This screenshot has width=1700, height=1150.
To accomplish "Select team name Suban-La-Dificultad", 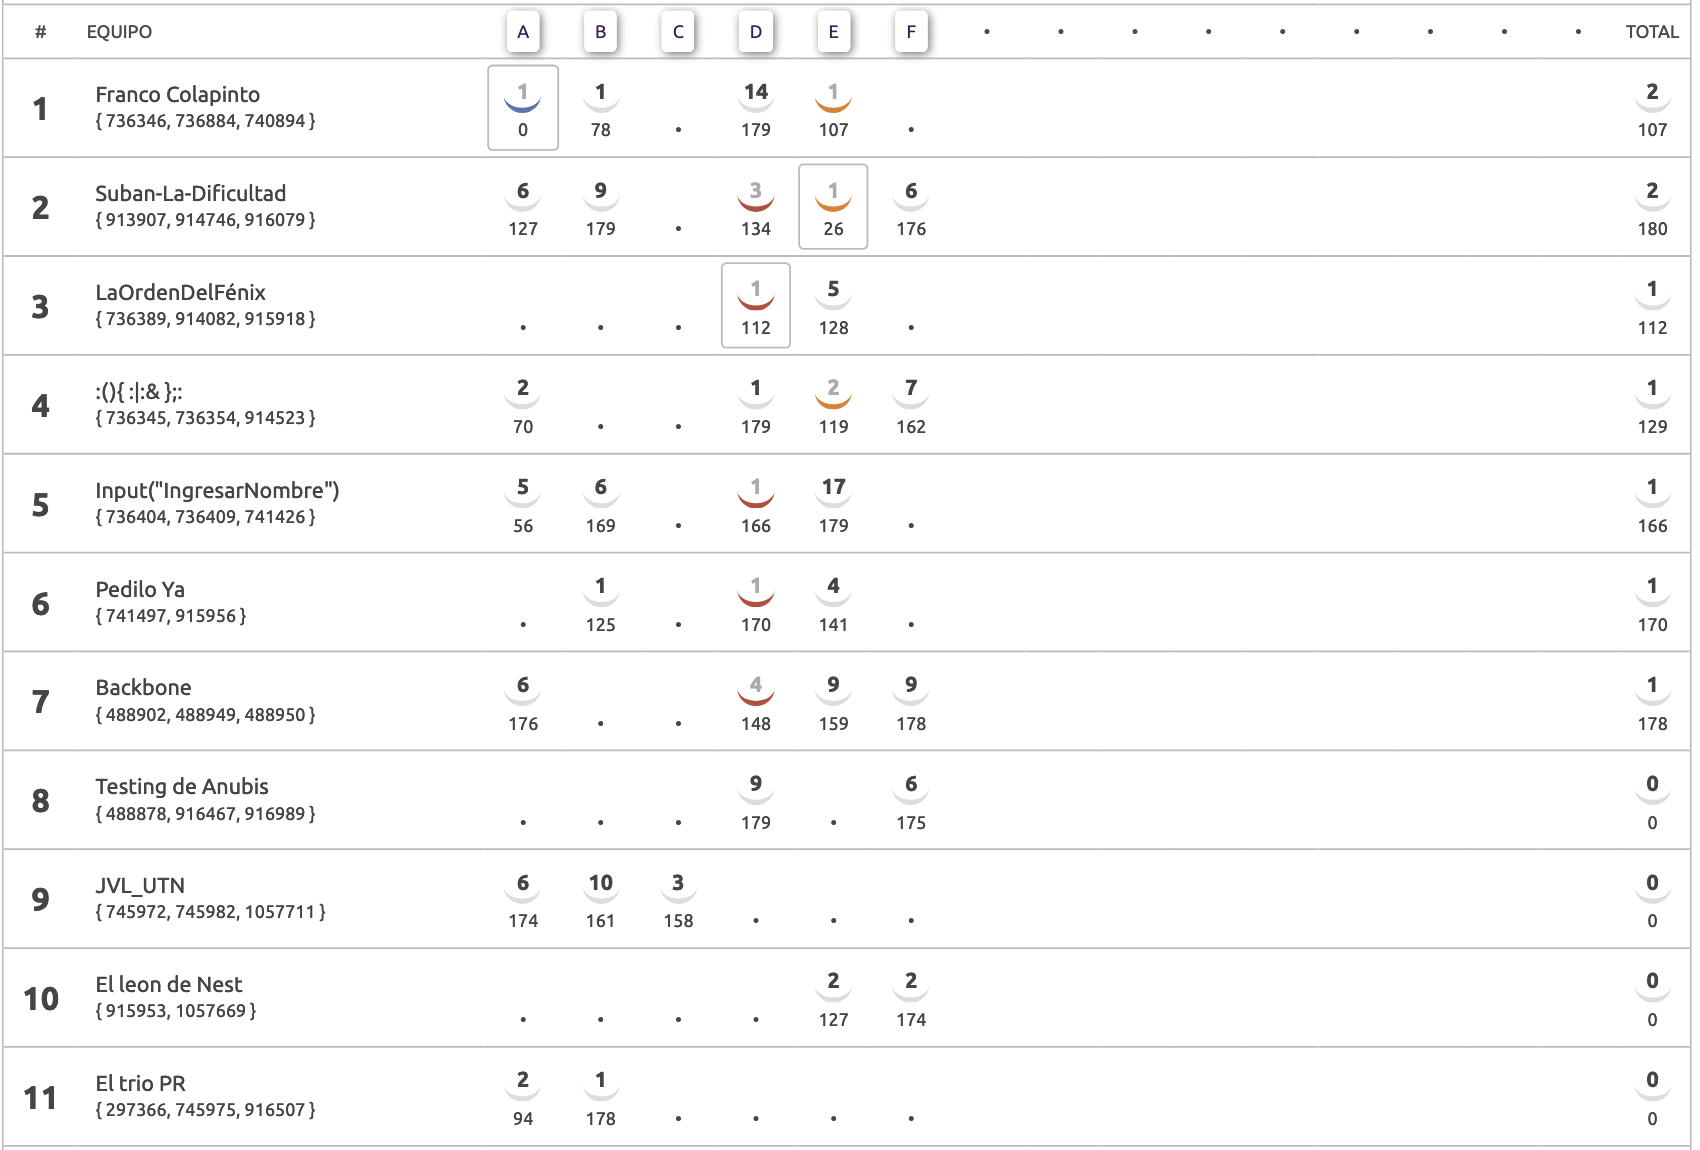I will 191,194.
